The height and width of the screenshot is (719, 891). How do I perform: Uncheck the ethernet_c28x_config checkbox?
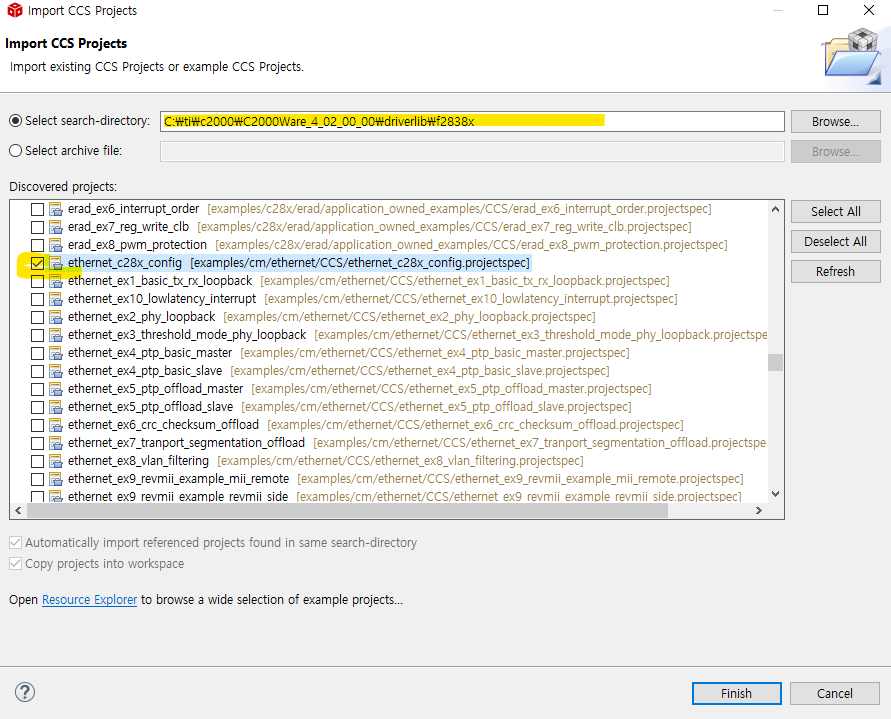coord(38,263)
